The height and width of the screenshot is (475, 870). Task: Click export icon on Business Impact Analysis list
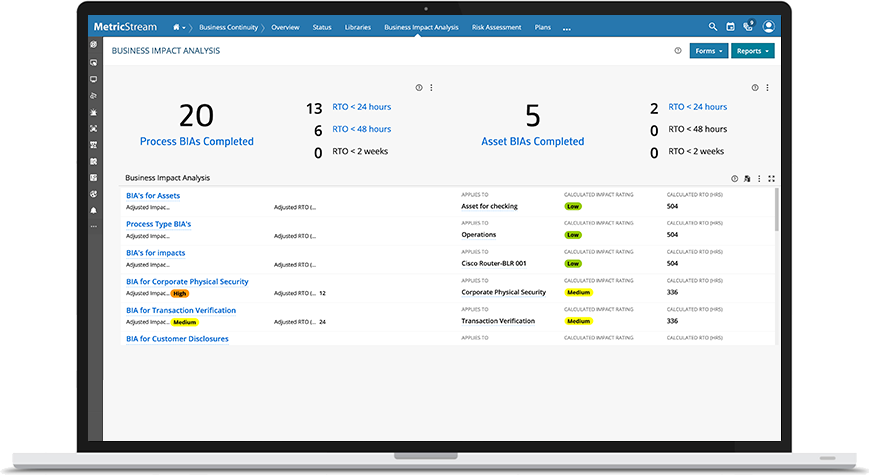[747, 179]
